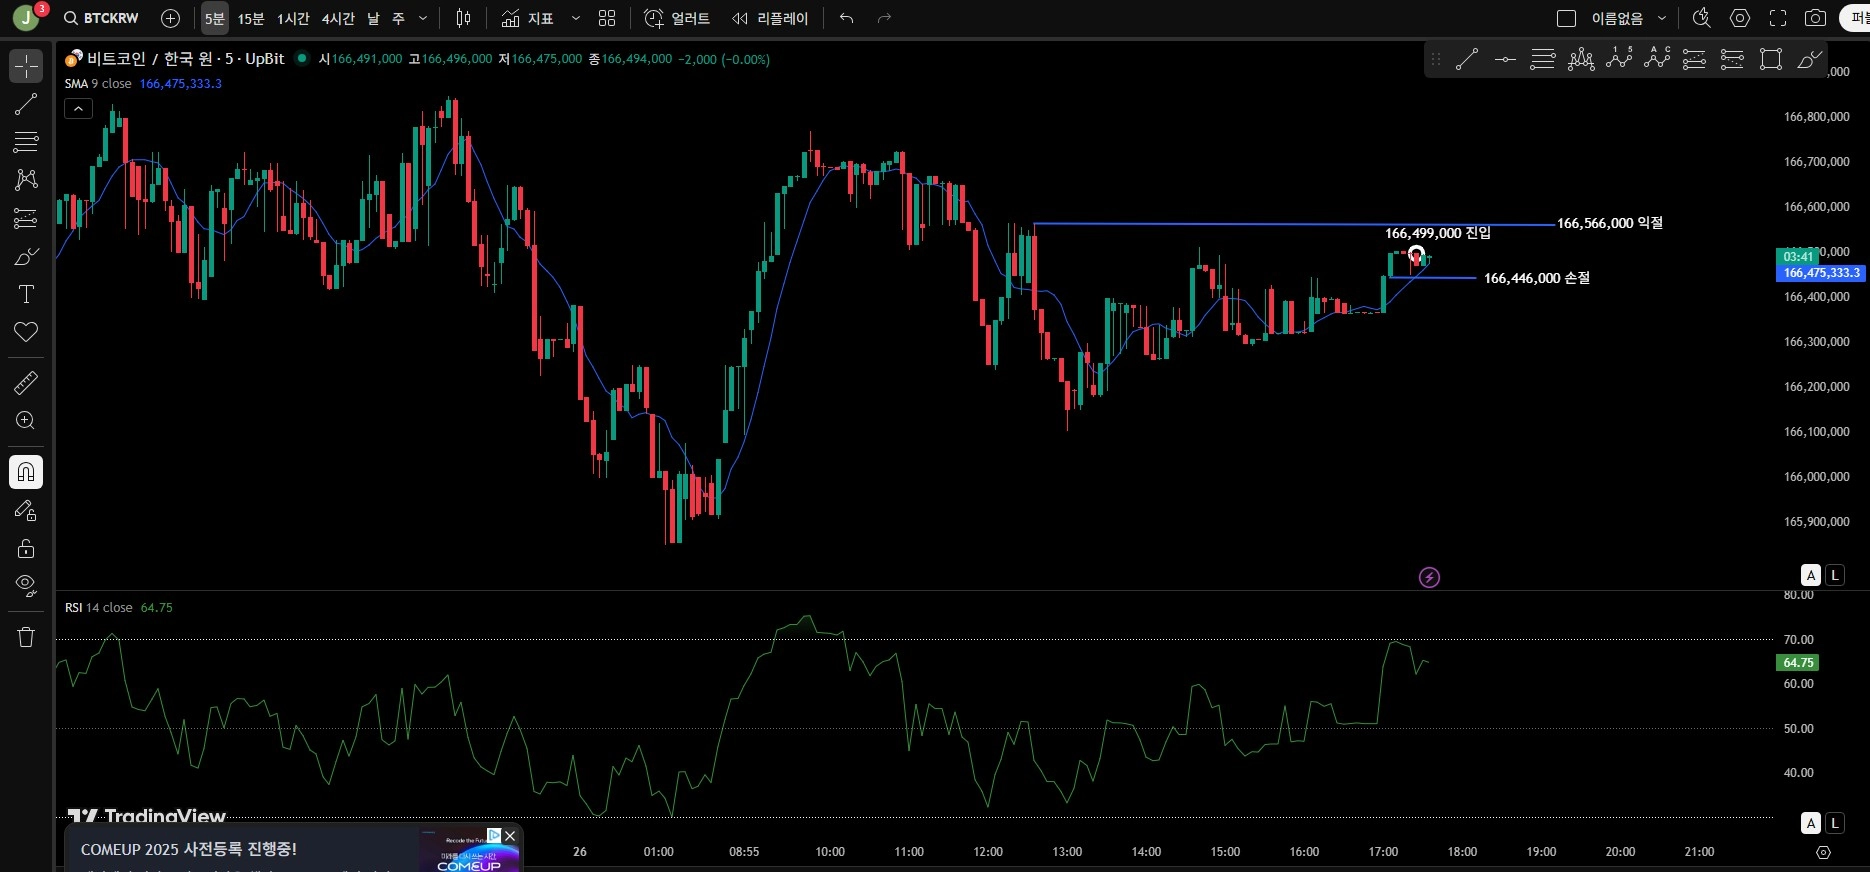The width and height of the screenshot is (1870, 872).
Task: Enter fullscreen mode
Action: pos(1778,18)
